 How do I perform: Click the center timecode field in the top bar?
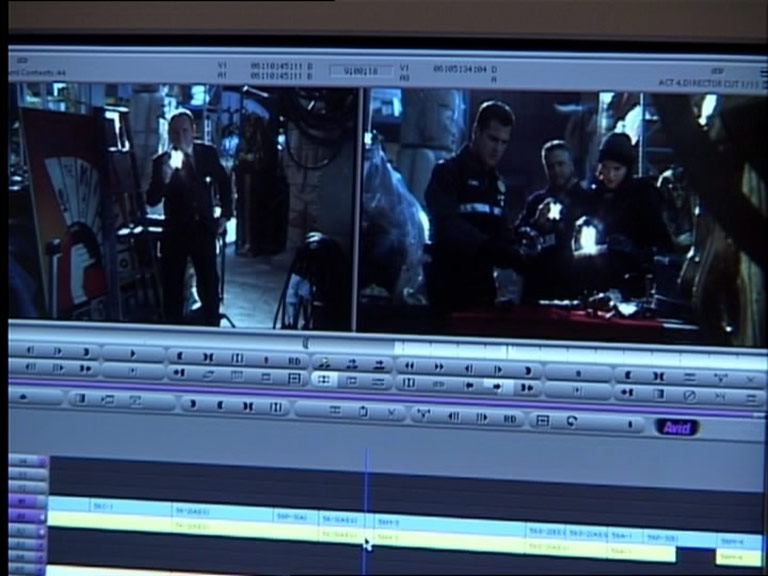(361, 72)
